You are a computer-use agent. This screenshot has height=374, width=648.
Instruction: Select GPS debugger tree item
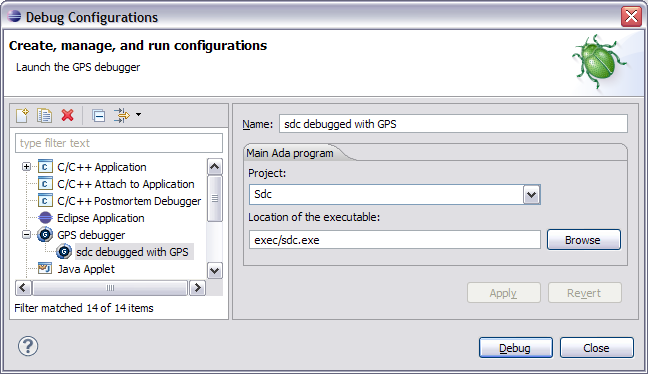(x=91, y=235)
